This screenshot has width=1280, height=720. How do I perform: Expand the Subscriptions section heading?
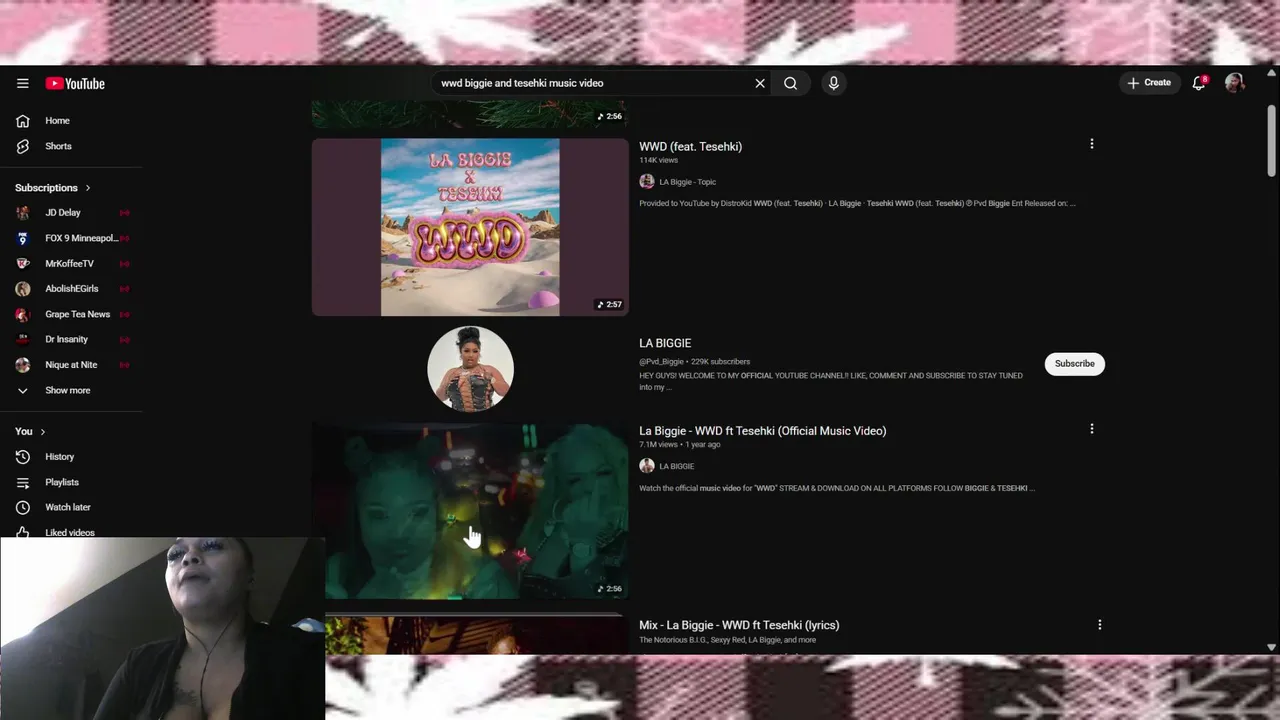(53, 188)
